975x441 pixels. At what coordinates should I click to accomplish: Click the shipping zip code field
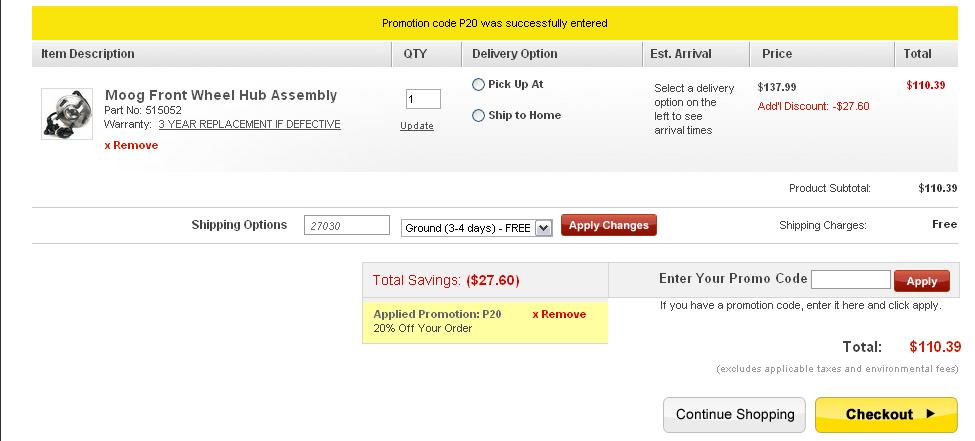click(x=347, y=225)
